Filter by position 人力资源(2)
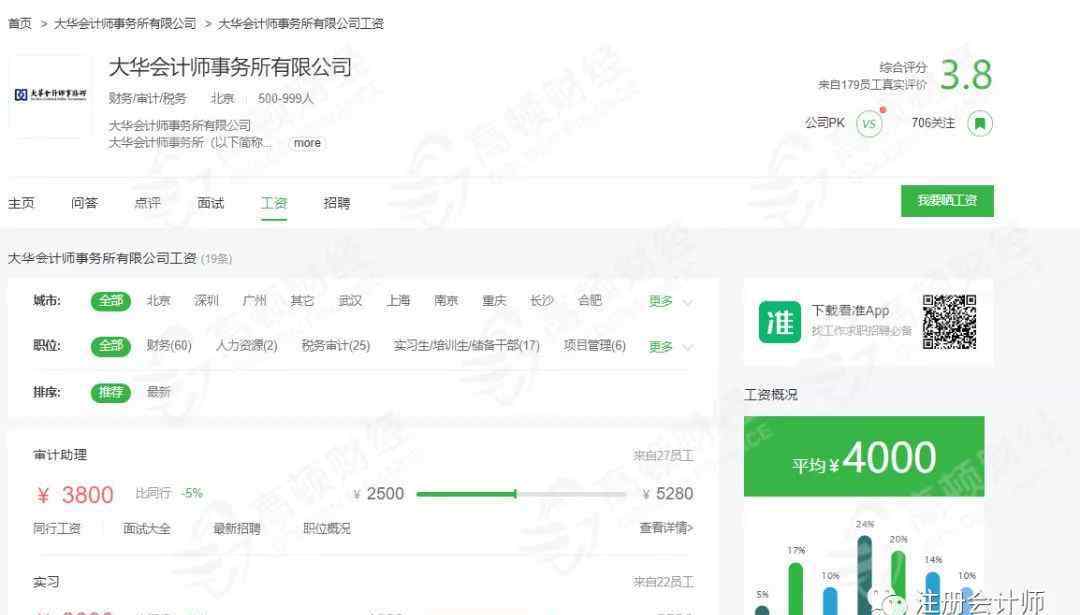Viewport: 1080px width, 615px height. tap(247, 346)
